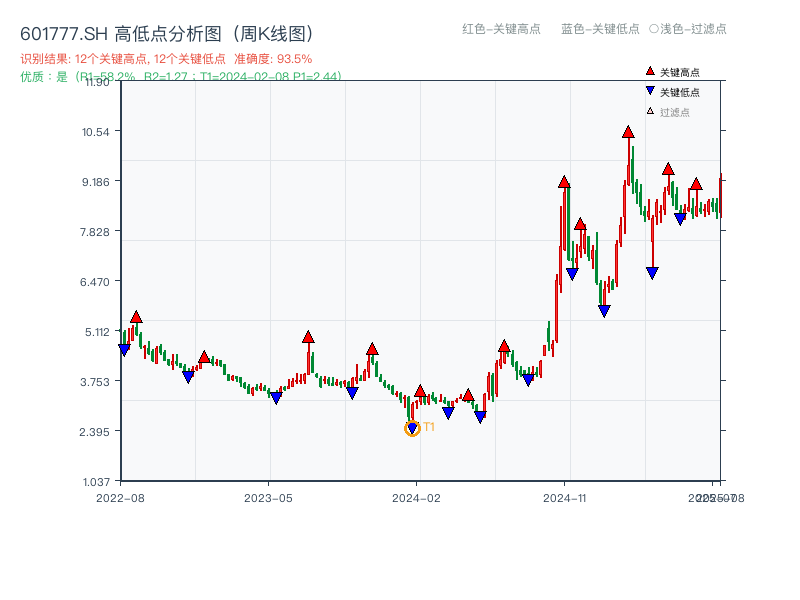This screenshot has height=600, width=800.
Task: Click the 2024-02 x-axis label
Action: pyautogui.click(x=416, y=498)
